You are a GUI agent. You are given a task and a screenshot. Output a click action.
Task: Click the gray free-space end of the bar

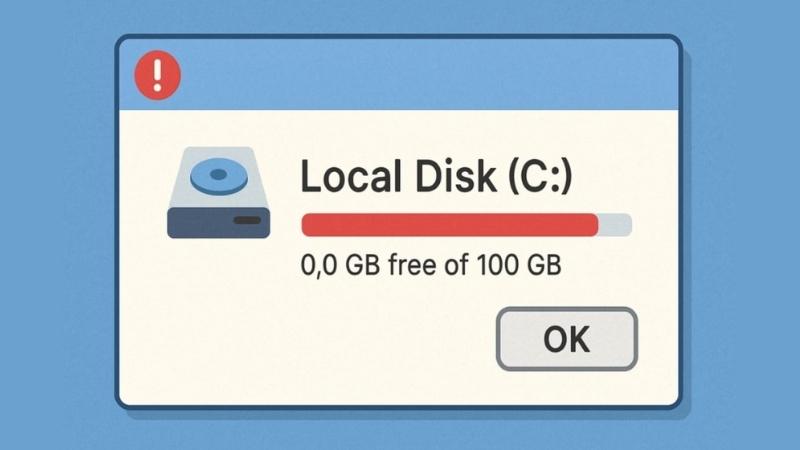point(615,225)
